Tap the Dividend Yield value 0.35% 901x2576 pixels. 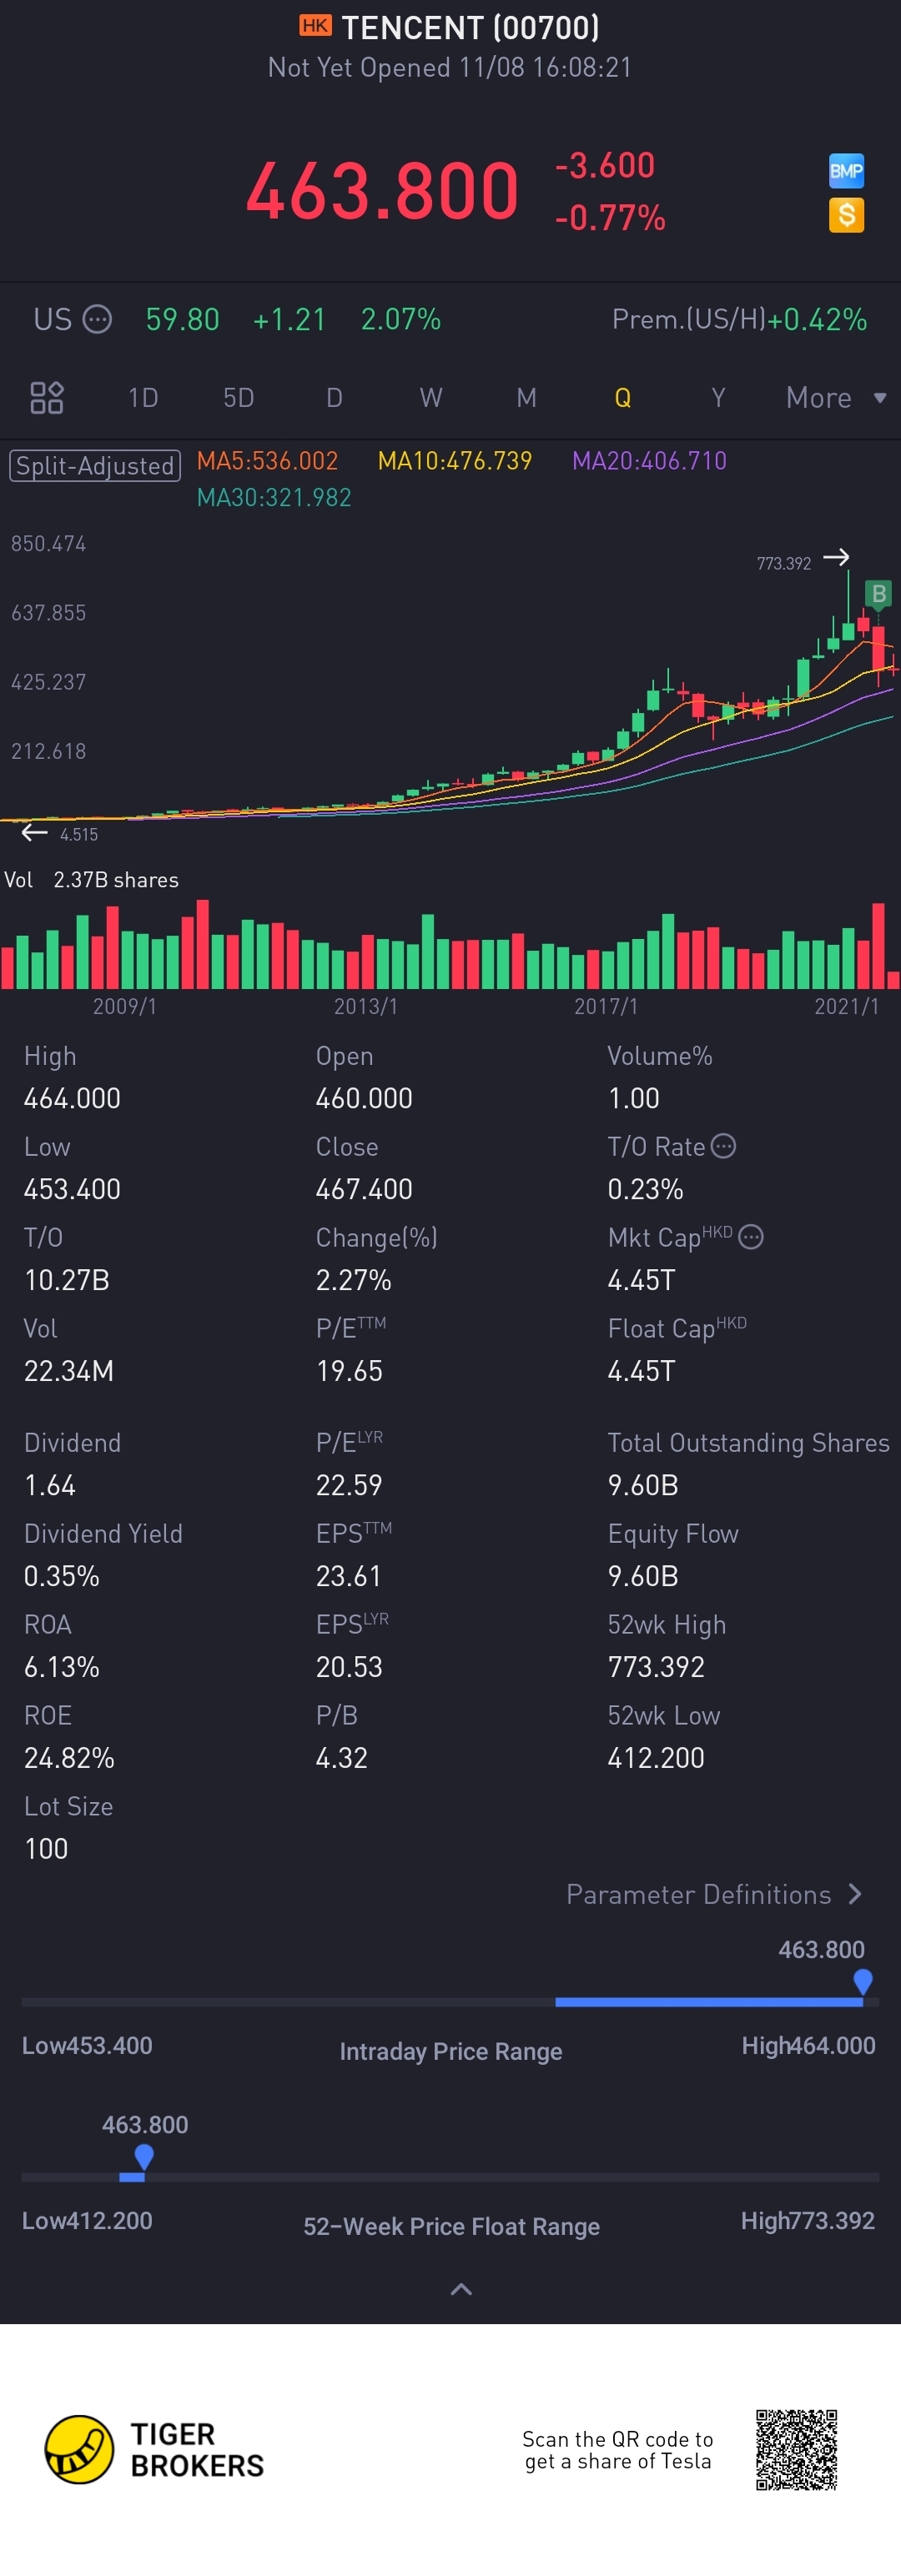click(x=61, y=1576)
